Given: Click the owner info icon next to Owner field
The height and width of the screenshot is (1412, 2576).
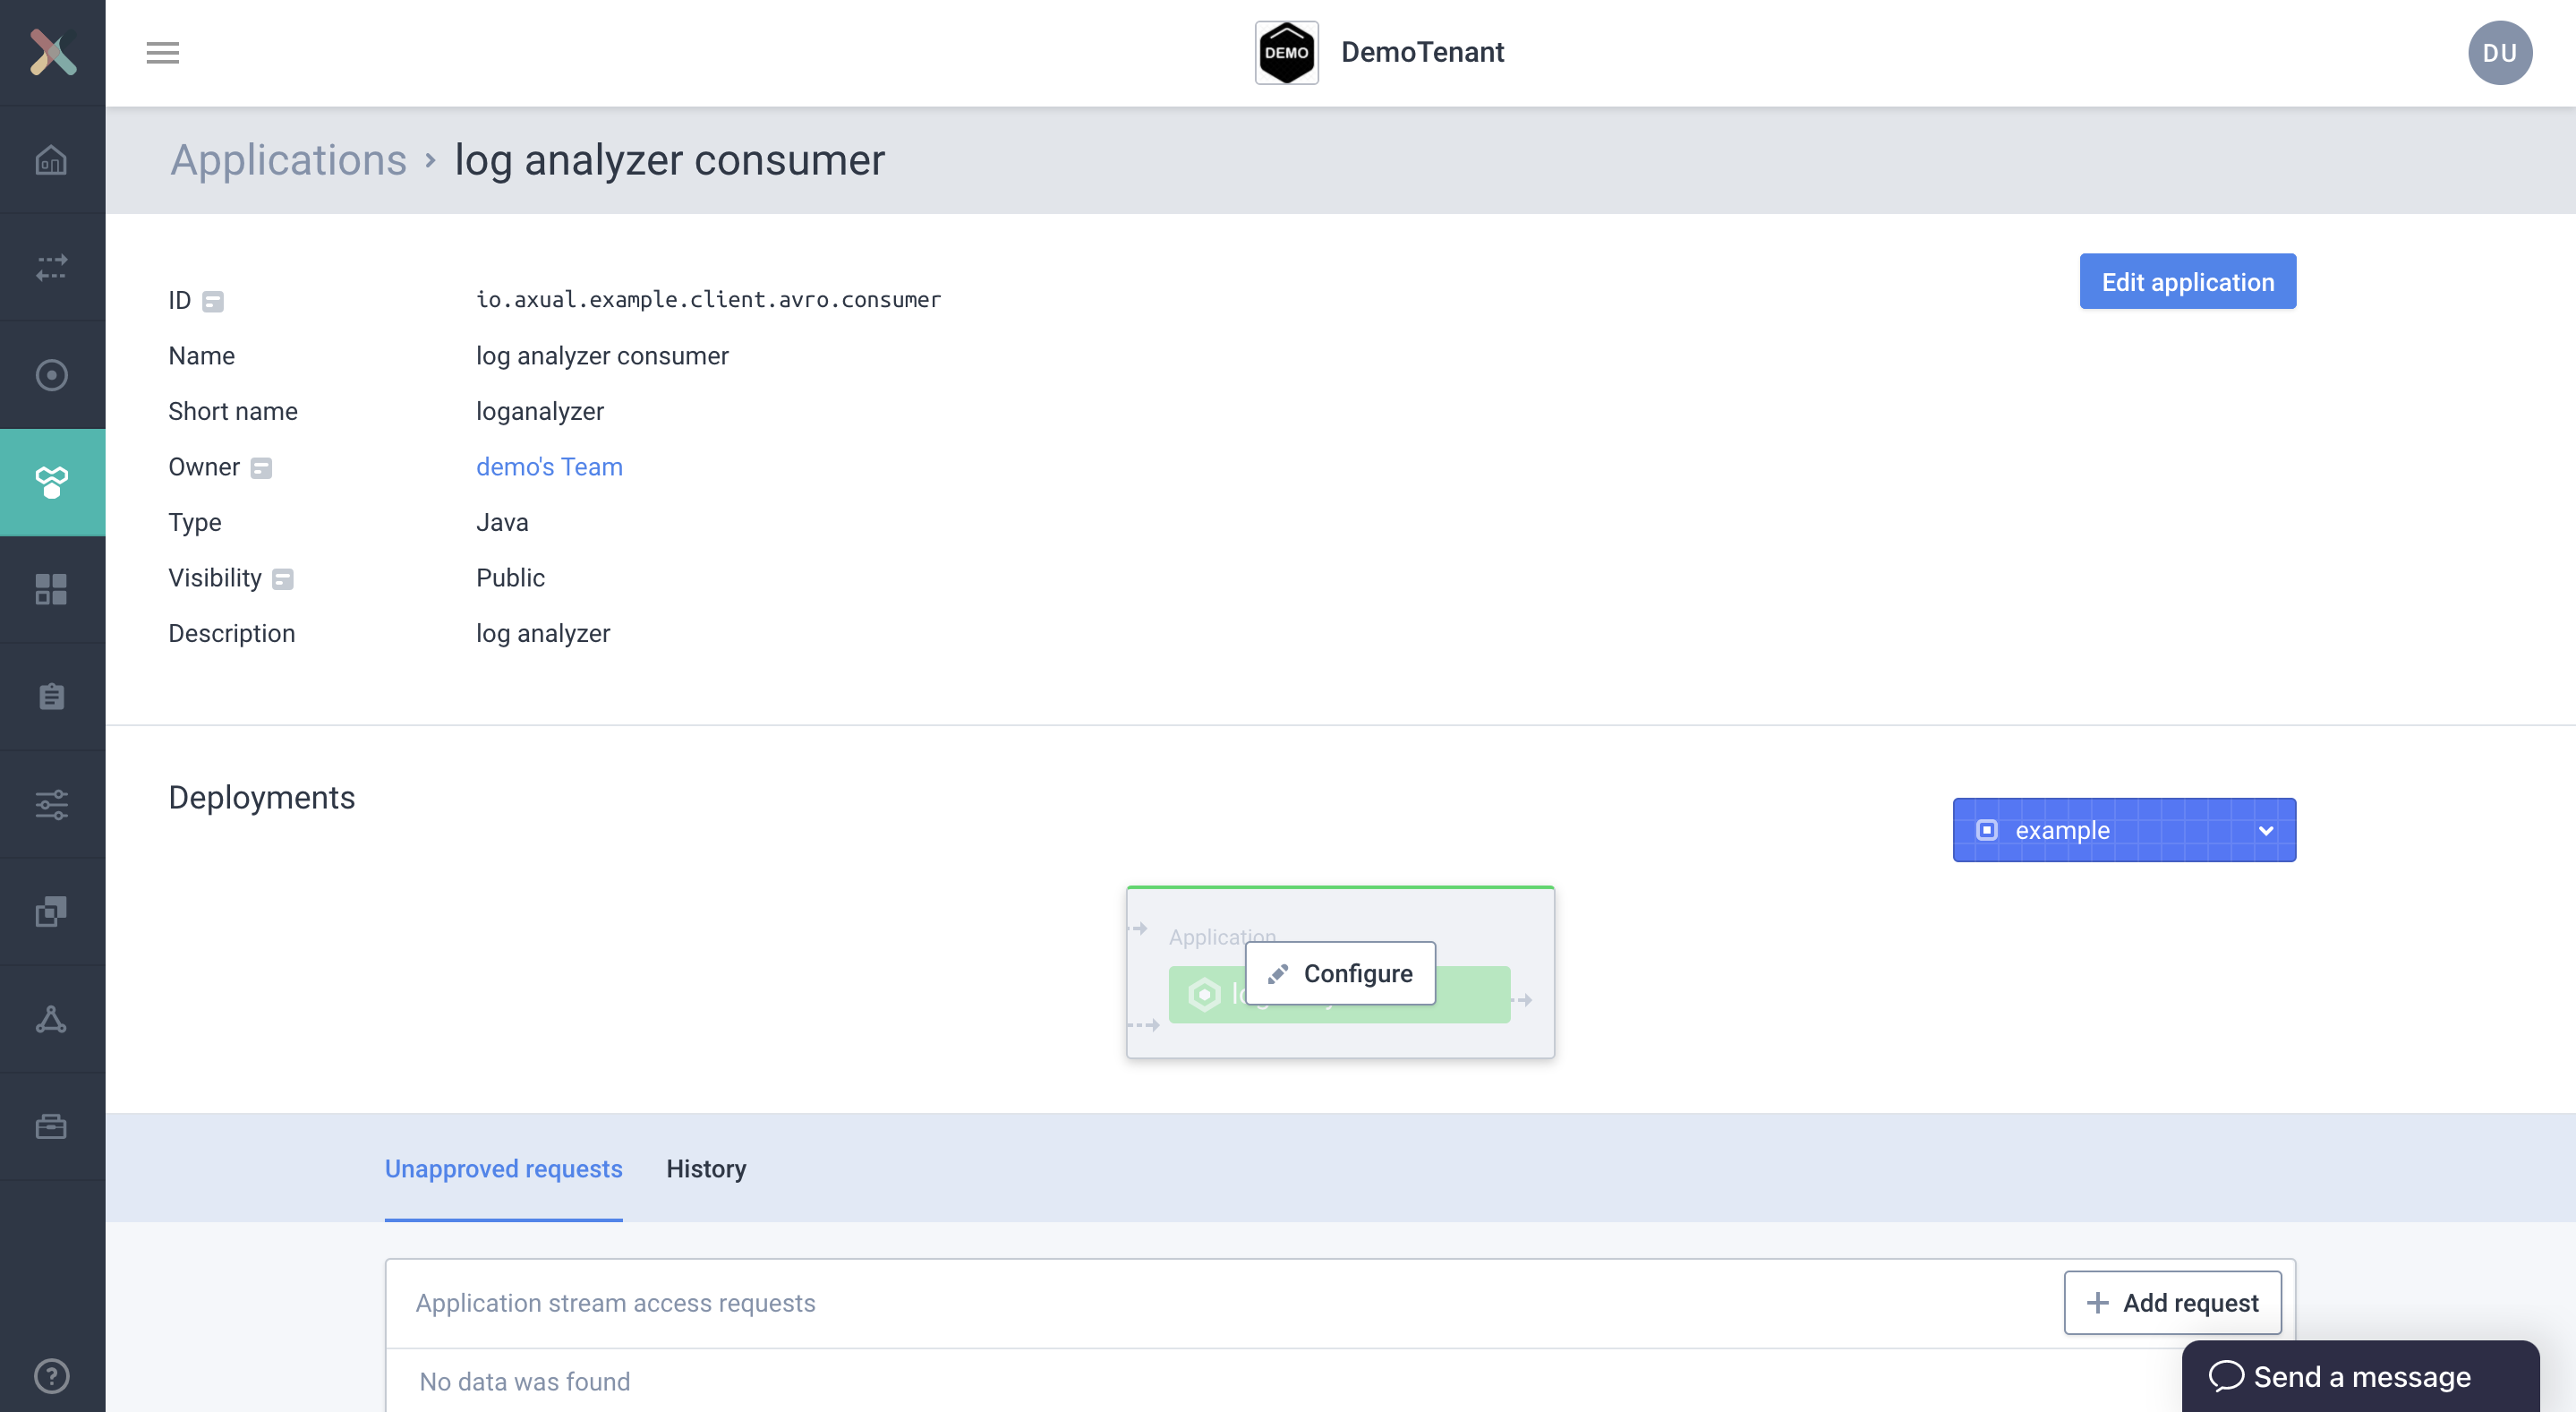Looking at the screenshot, I should [x=264, y=466].
